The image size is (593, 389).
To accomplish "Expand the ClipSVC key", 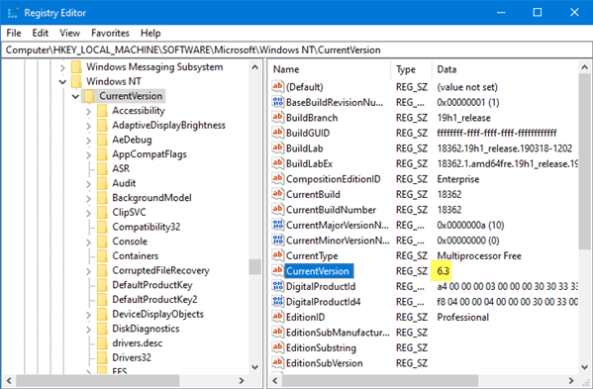I will click(x=88, y=213).
